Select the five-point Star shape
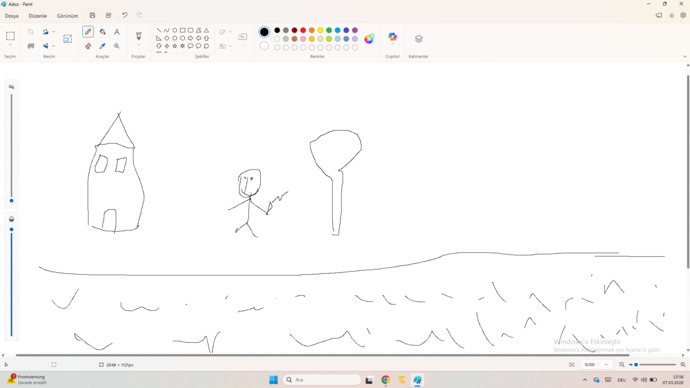Viewport: 690px width, 388px height. 175,46
